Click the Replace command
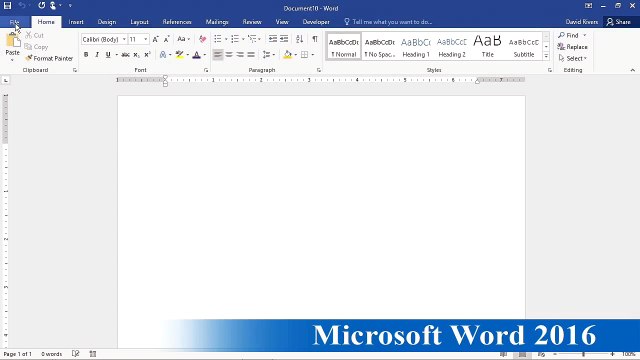Viewport: 640px width, 360px height. click(573, 47)
